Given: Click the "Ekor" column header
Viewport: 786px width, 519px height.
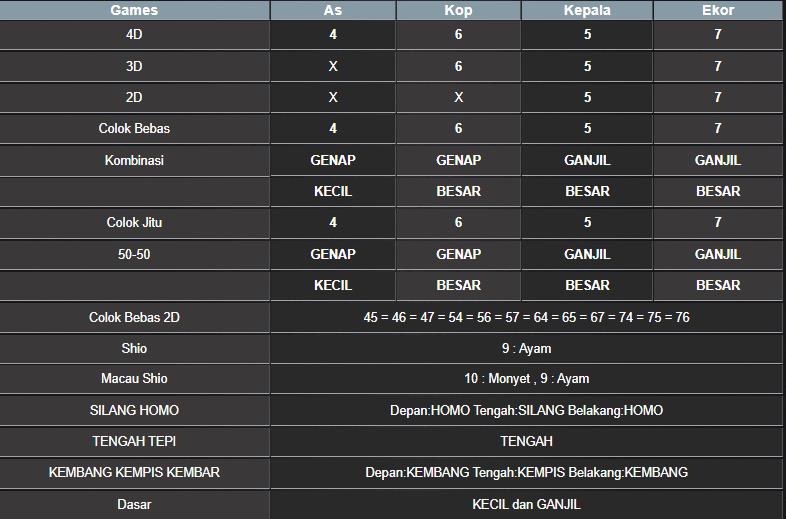Looking at the screenshot, I should [x=718, y=10].
